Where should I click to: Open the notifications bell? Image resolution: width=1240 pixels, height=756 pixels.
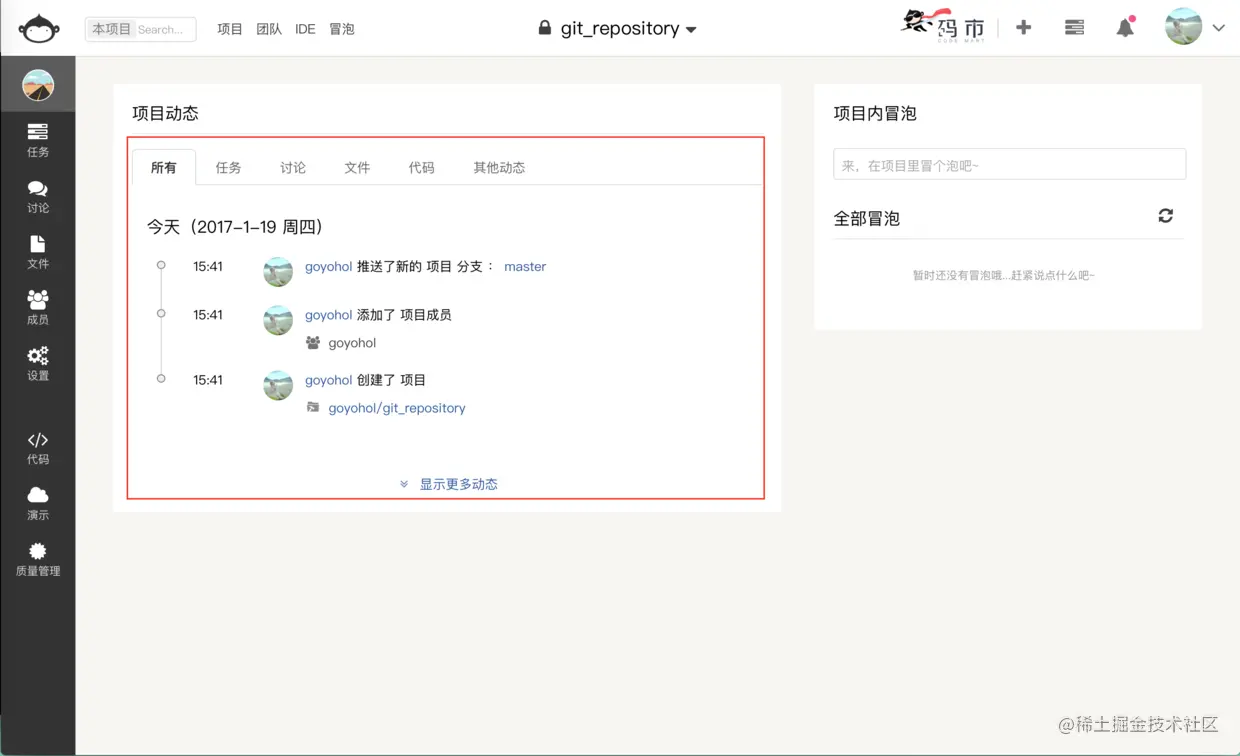coord(1125,28)
